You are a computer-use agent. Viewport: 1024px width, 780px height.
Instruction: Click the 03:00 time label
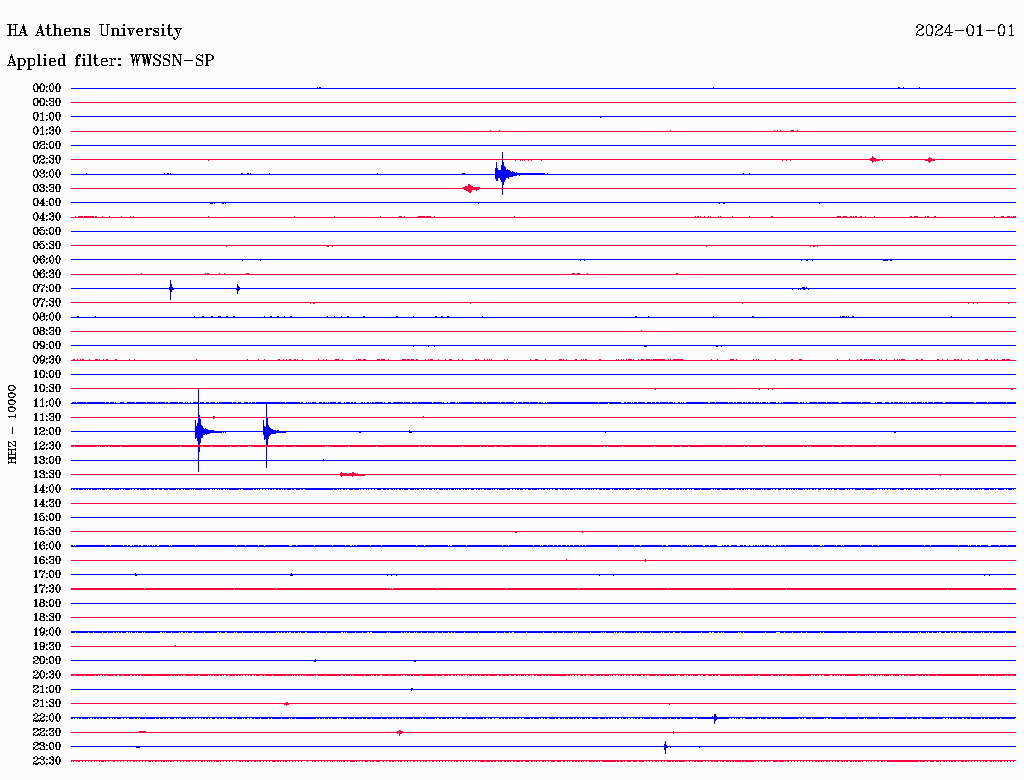point(47,174)
